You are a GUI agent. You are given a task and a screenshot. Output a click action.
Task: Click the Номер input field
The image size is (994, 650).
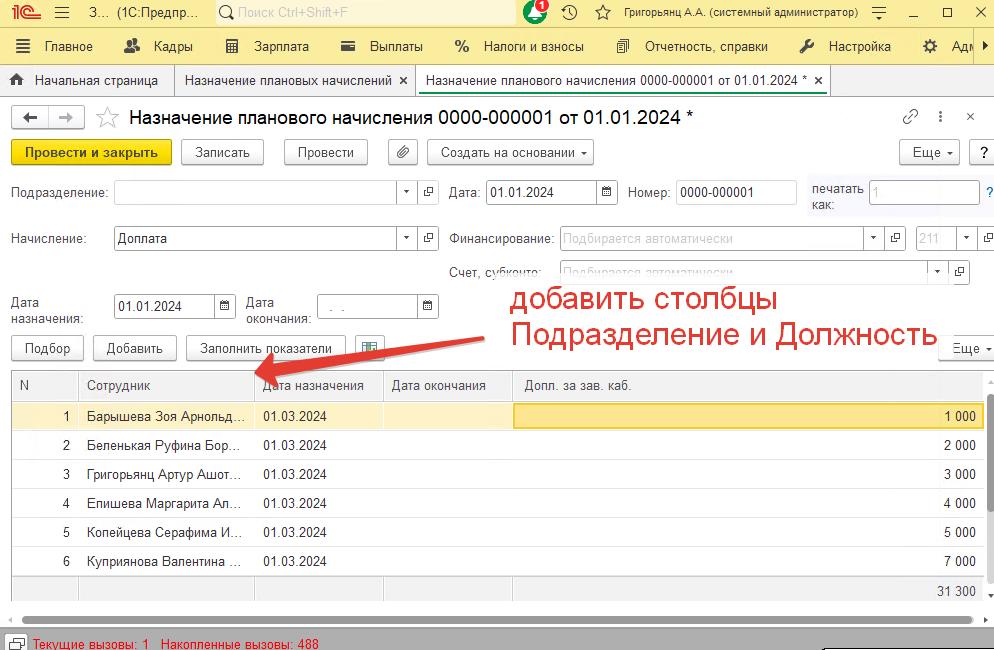(x=735, y=192)
